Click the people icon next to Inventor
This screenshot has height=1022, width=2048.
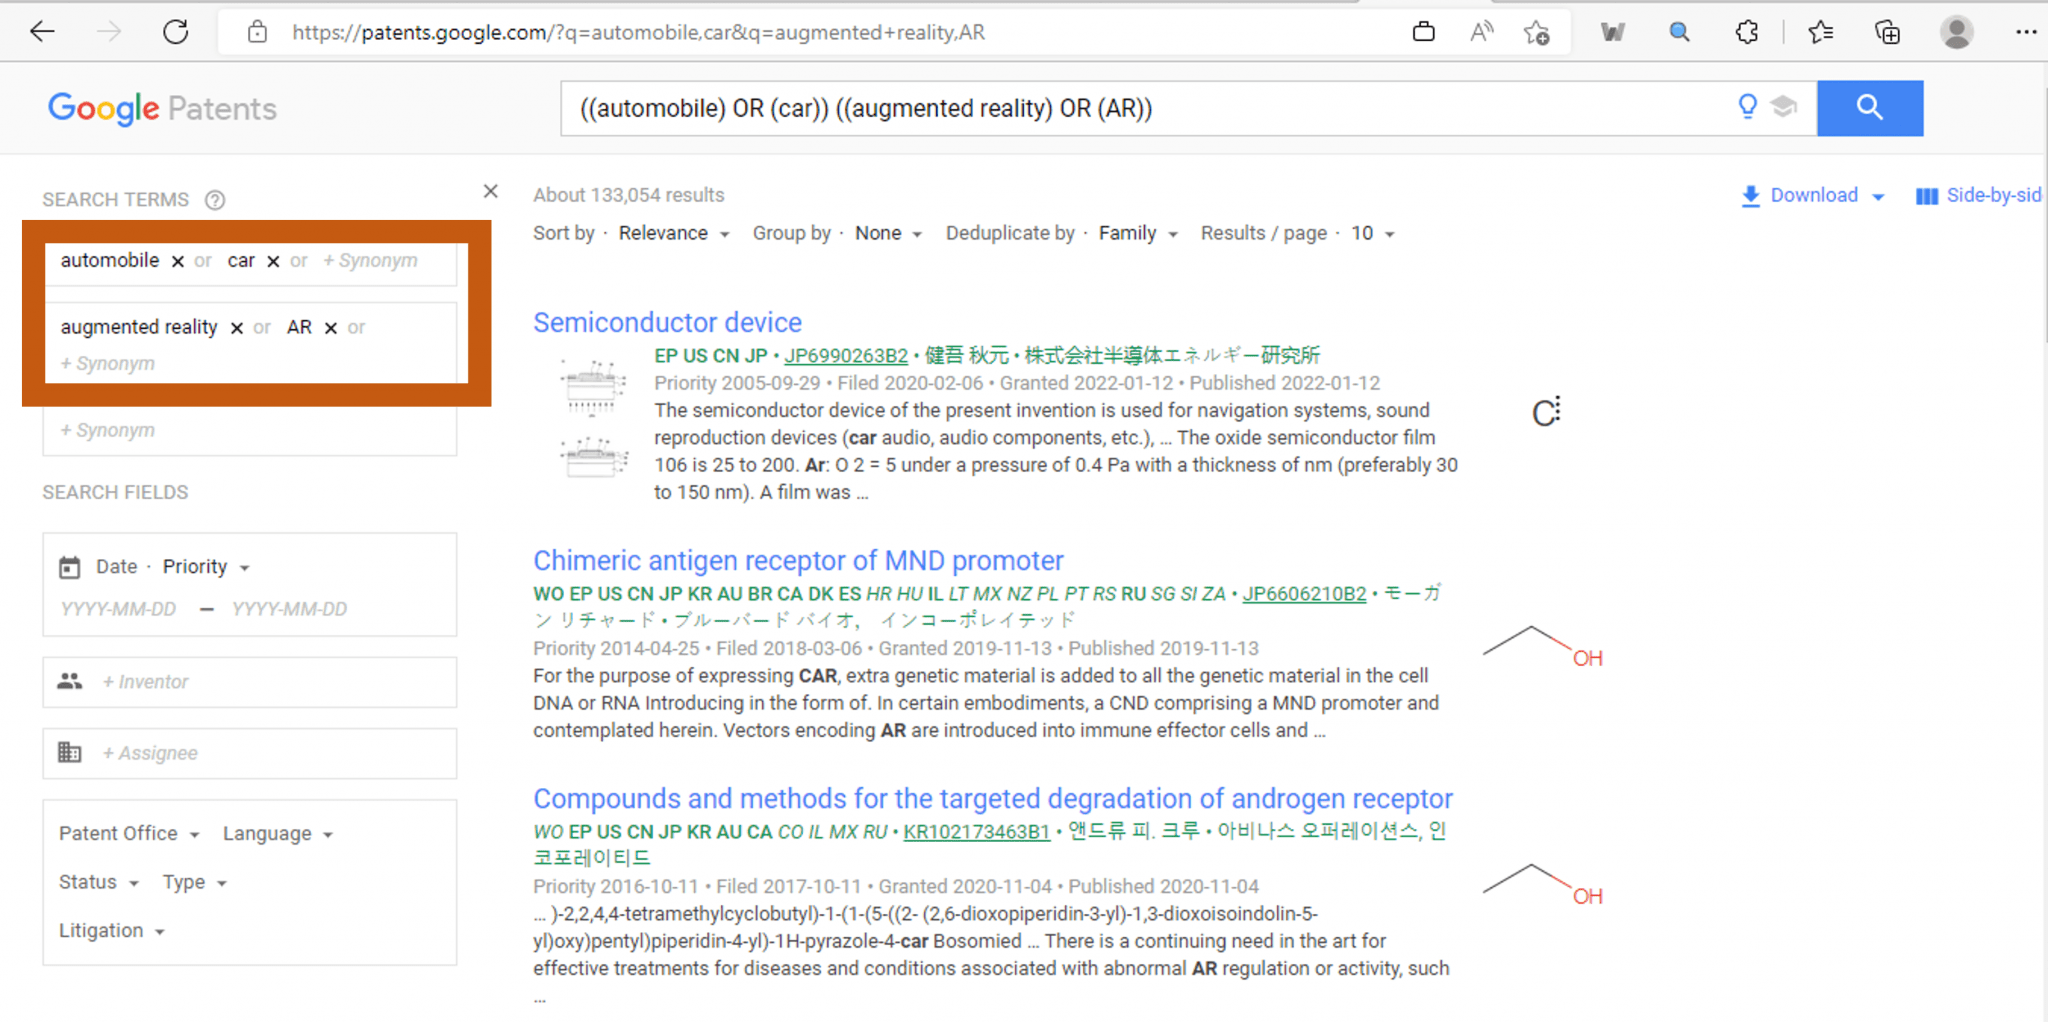click(69, 681)
